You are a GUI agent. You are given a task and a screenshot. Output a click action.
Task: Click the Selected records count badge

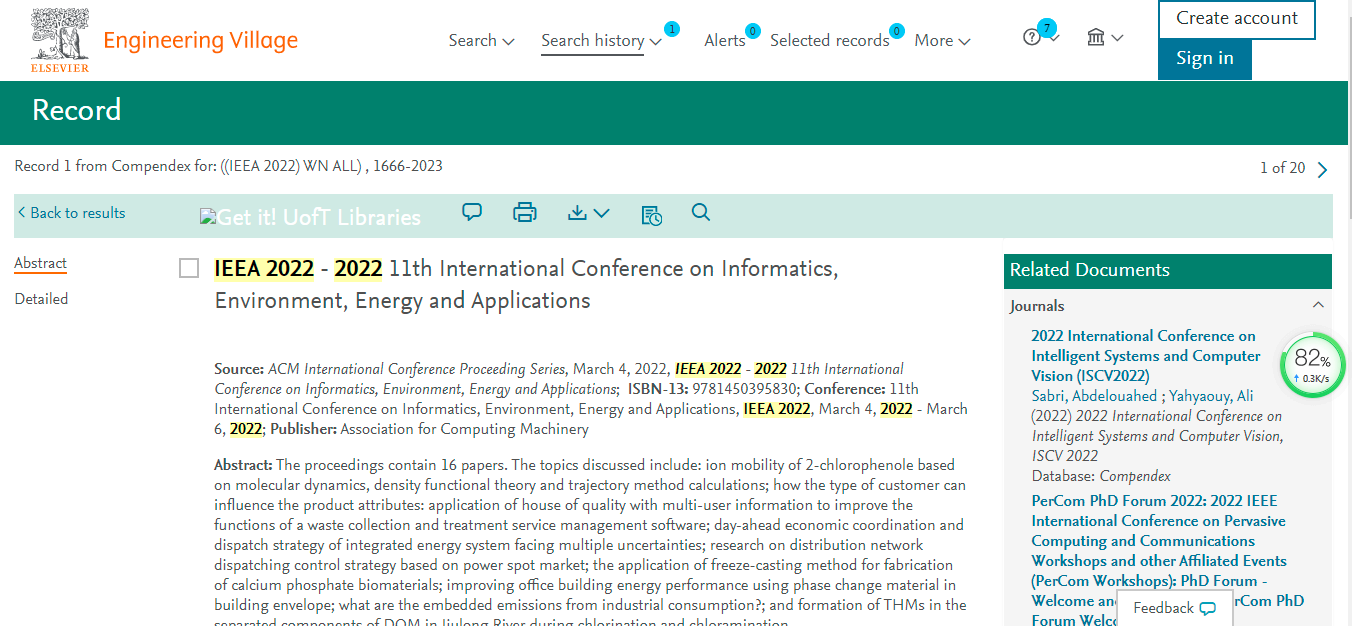[x=897, y=31]
